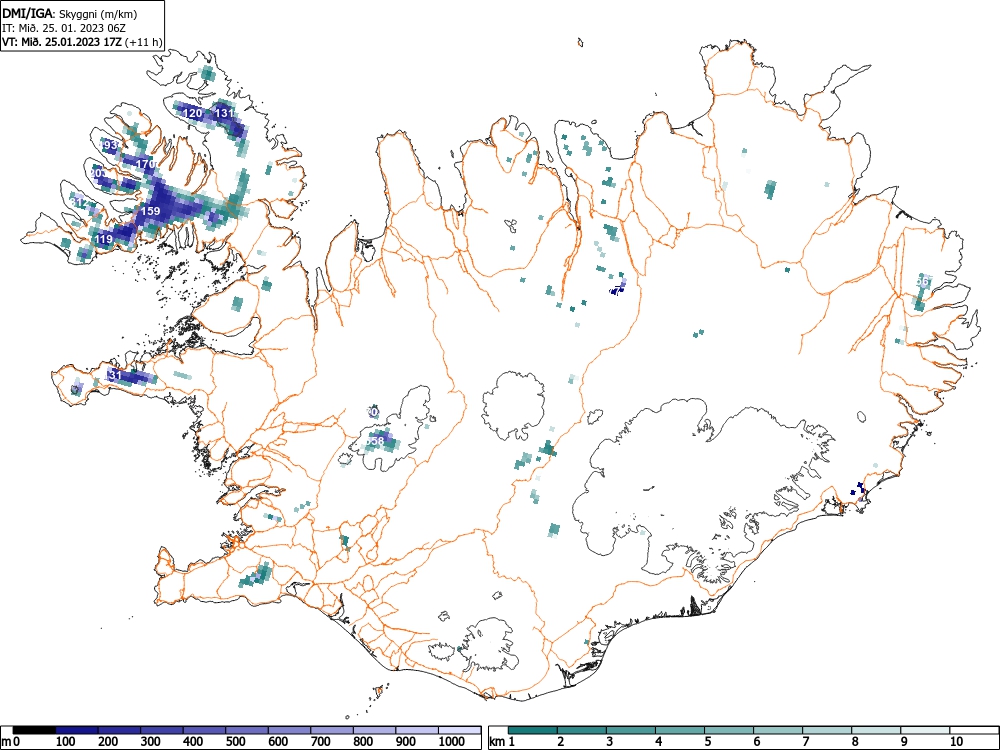
Task: Click the 'km' unit label of right legend
Action: coord(497,742)
